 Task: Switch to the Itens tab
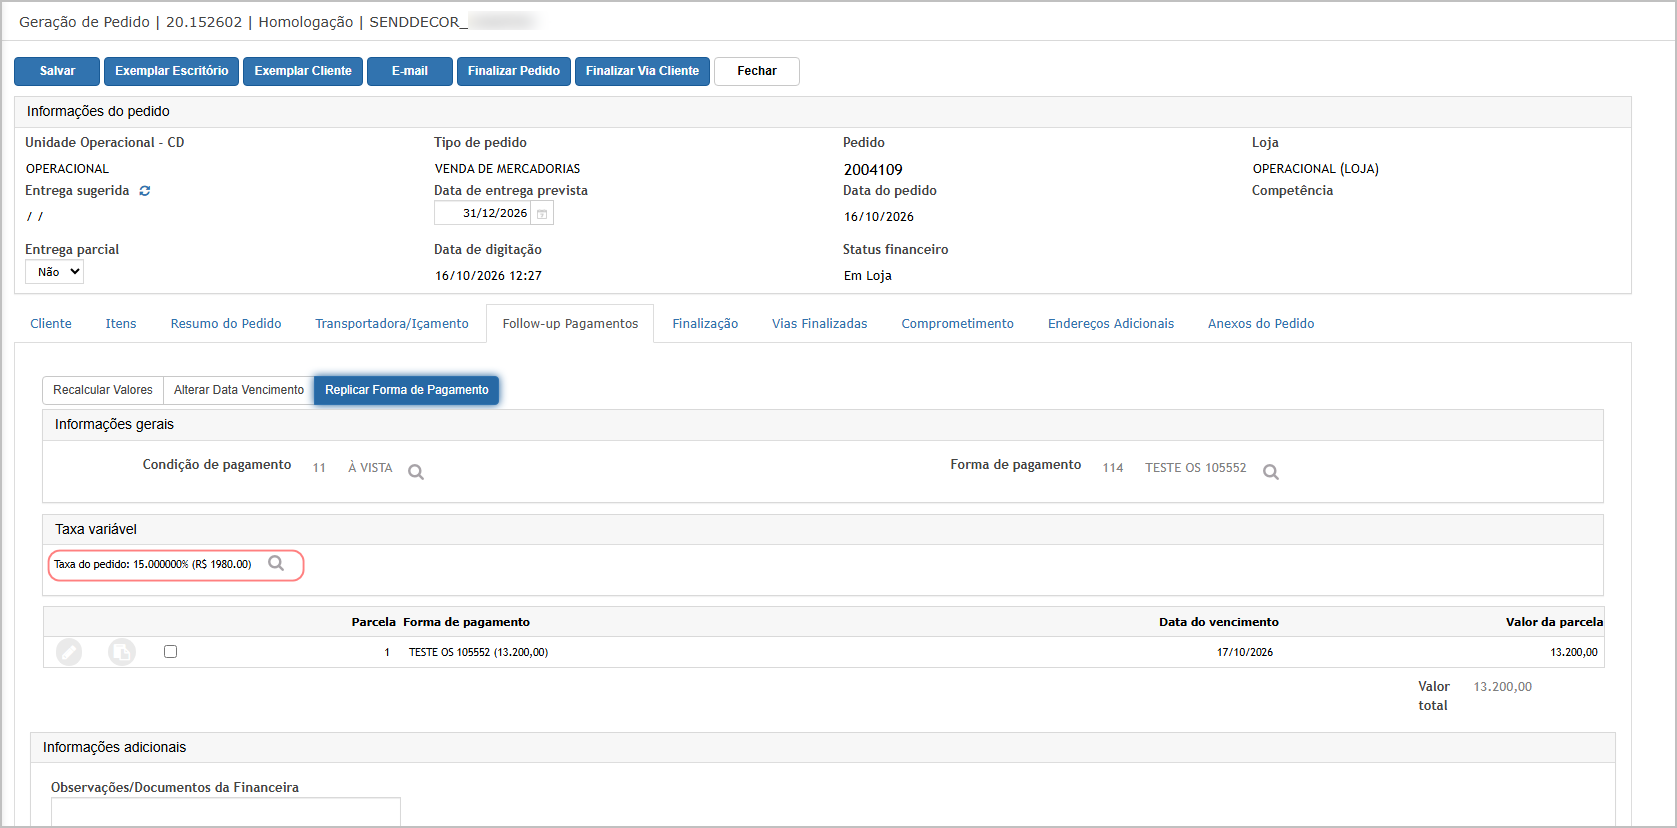pos(121,324)
